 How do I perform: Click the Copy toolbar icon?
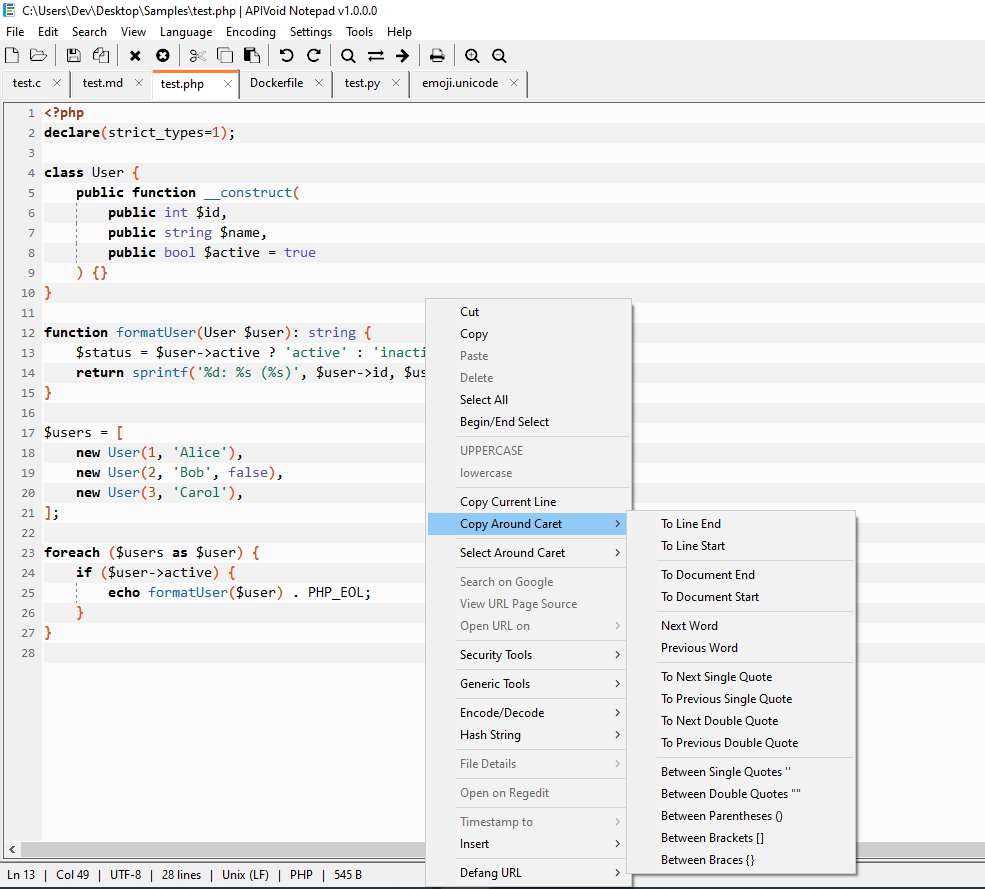[224, 55]
